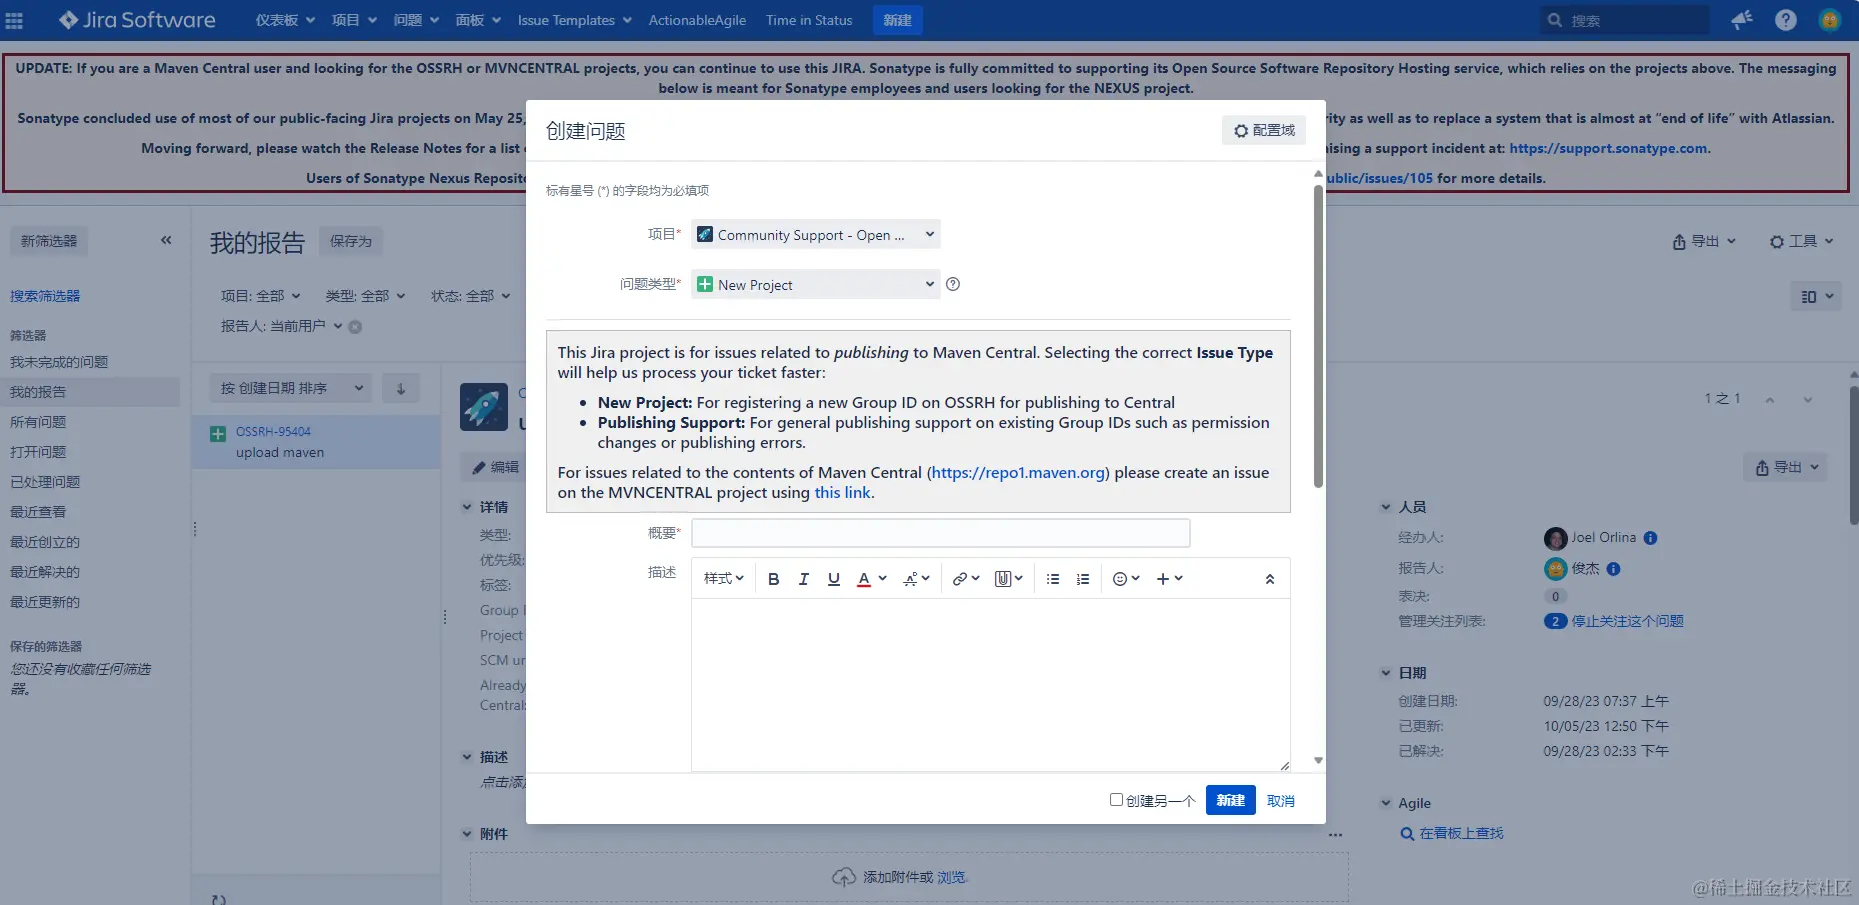Open the 问题类型 New Project dropdown

coord(815,285)
